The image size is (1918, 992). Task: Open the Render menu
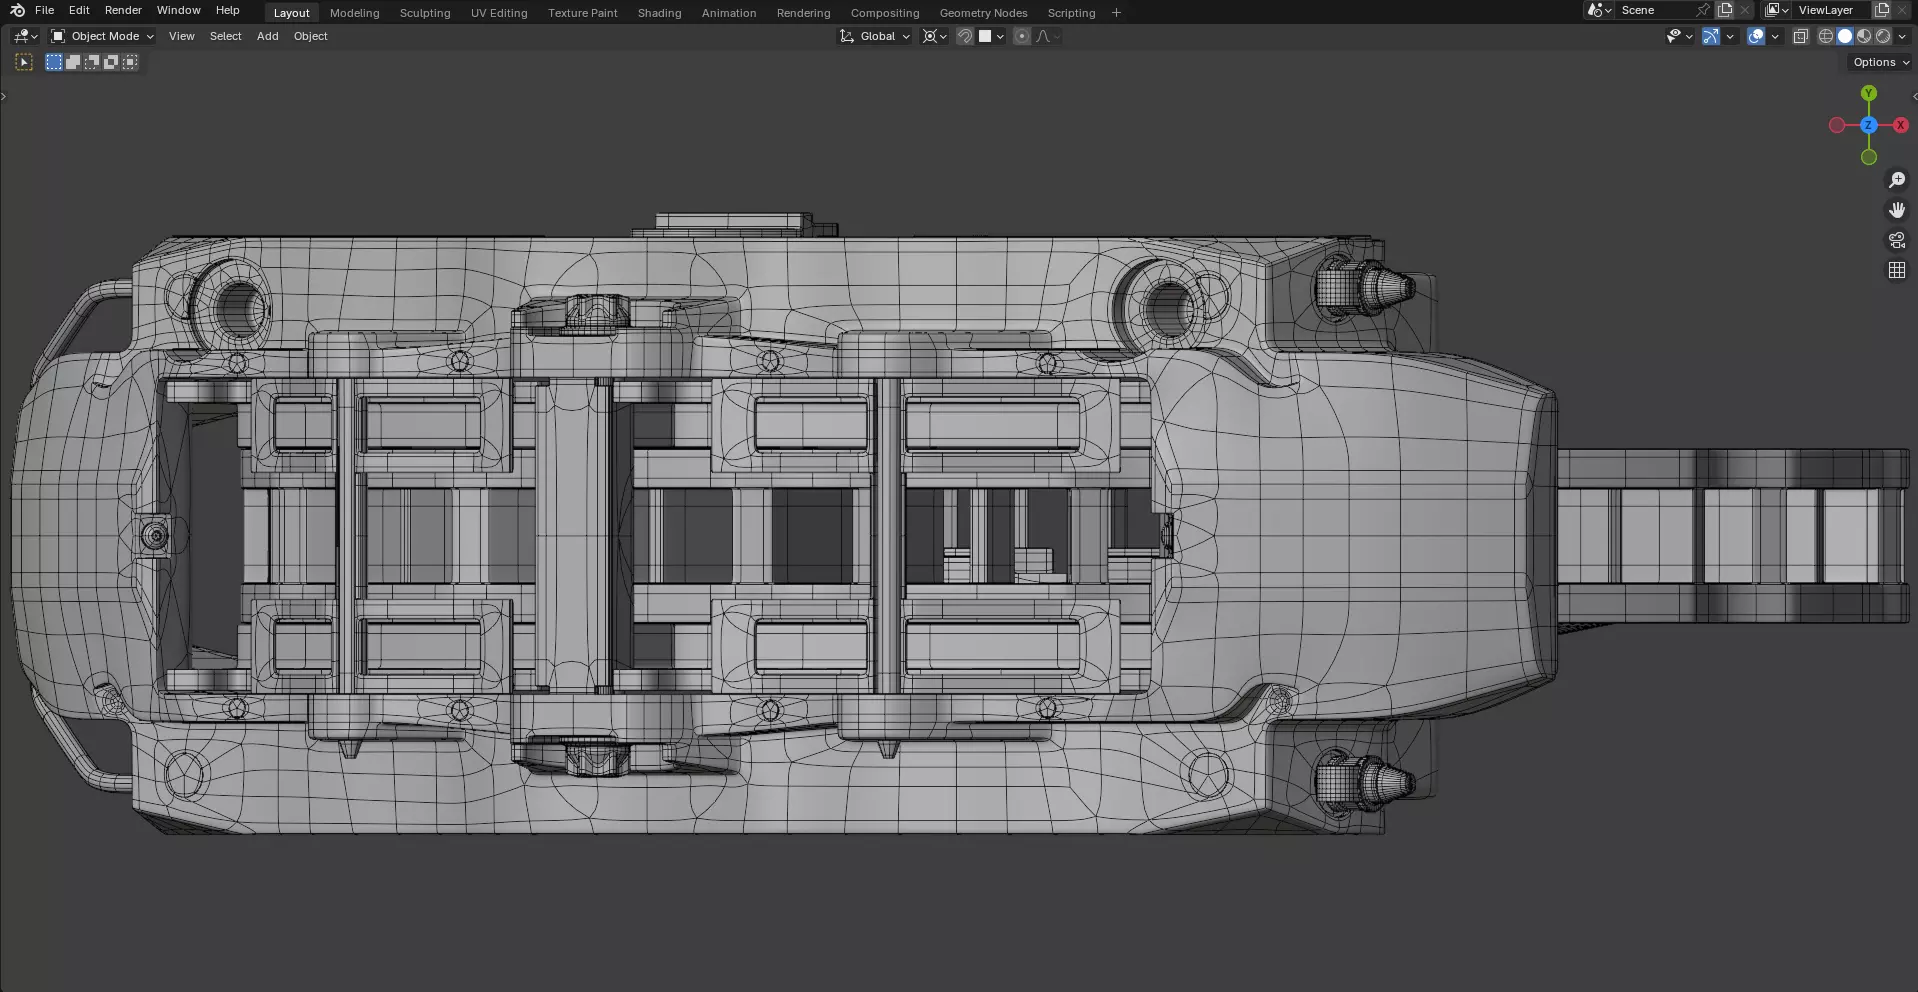pos(123,10)
